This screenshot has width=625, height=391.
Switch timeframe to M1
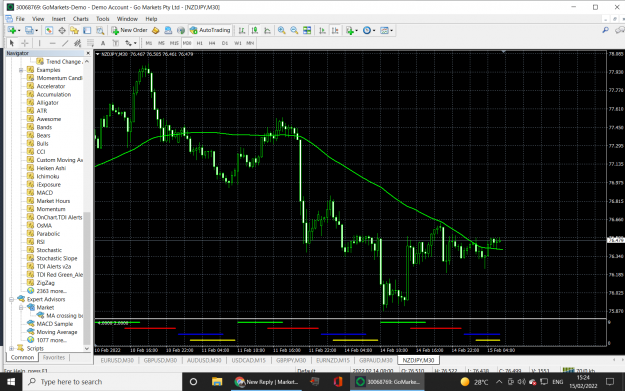[149, 43]
